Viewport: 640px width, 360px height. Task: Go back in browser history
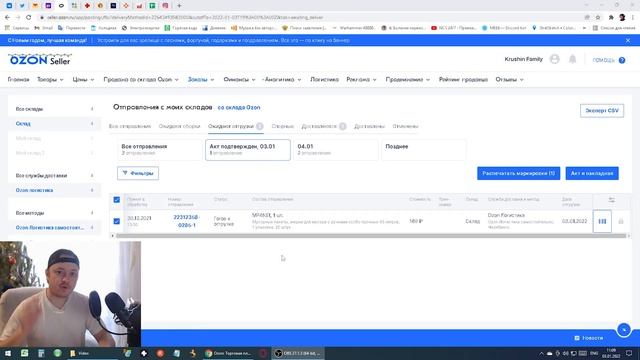coord(7,17)
